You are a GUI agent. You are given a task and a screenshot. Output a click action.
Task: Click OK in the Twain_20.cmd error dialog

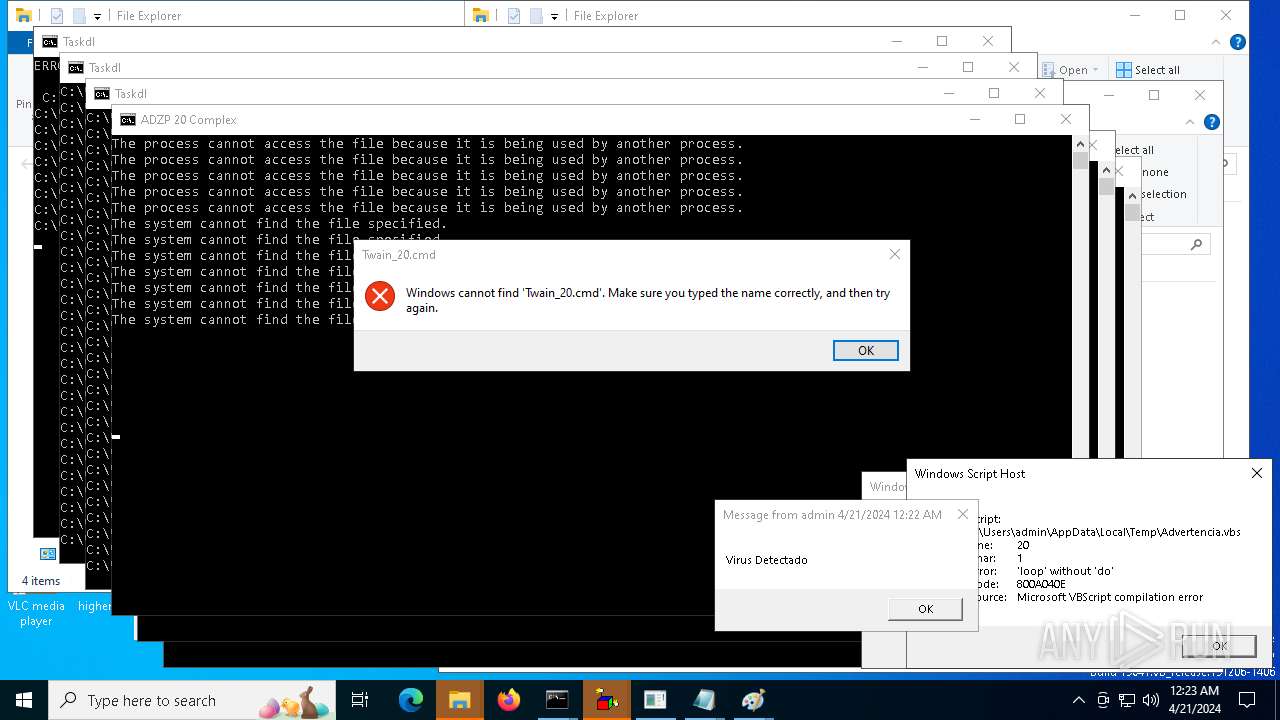[865, 350]
